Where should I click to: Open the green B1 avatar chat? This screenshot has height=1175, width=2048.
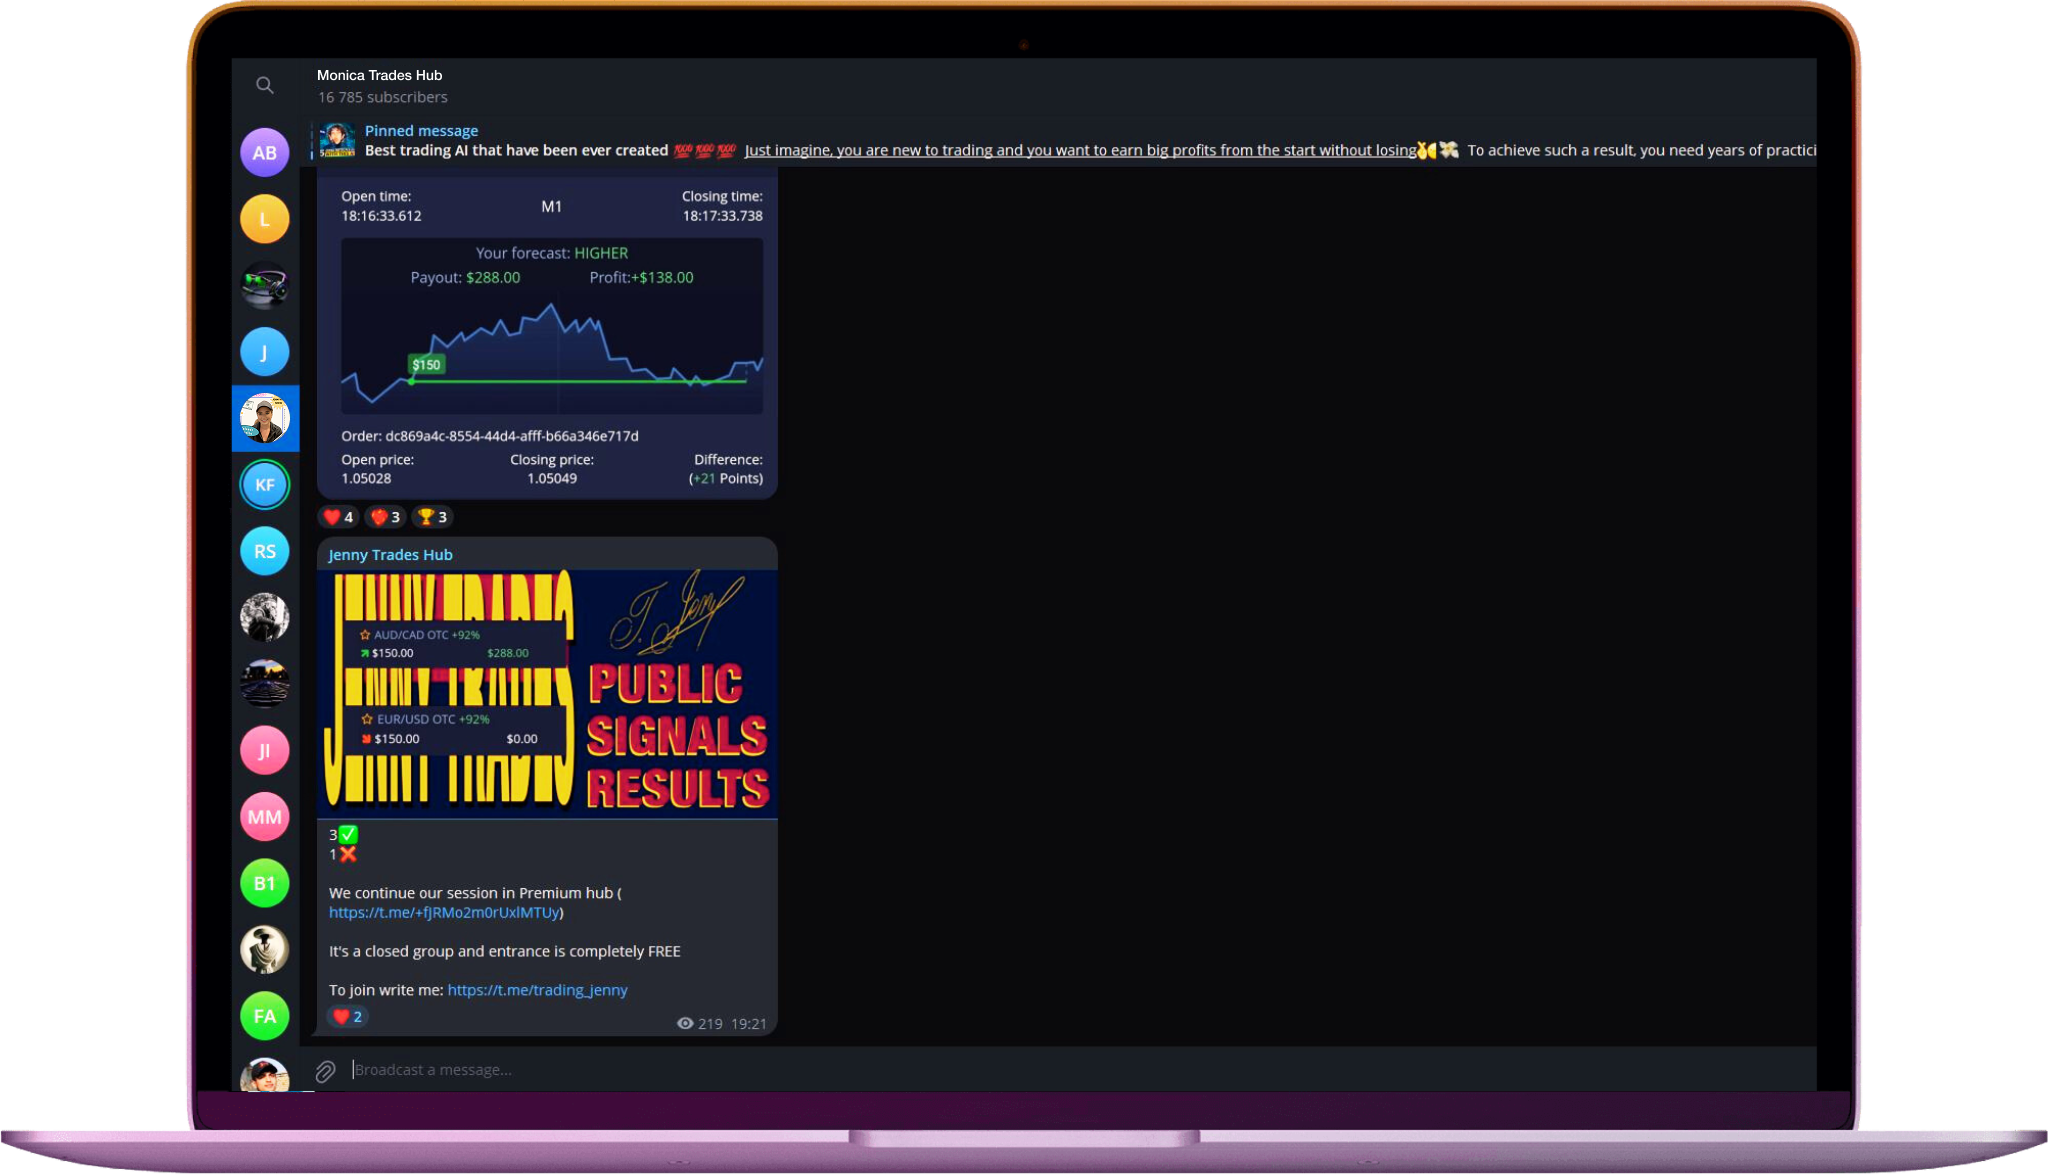pyautogui.click(x=264, y=883)
